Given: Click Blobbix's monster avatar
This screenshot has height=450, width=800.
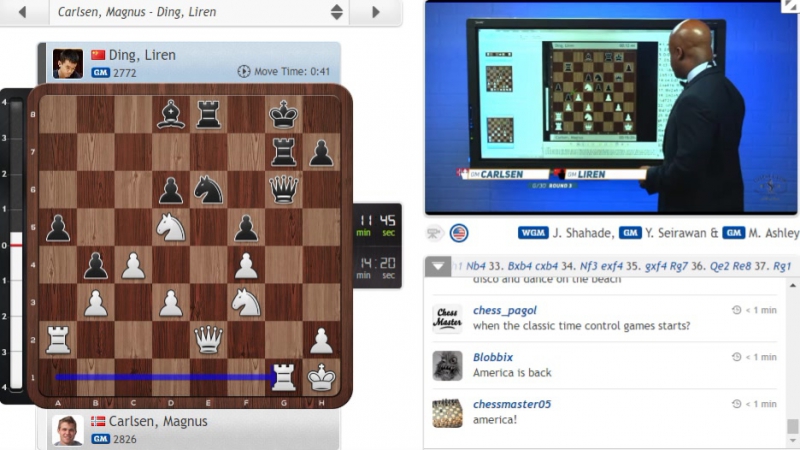Looking at the screenshot, I should click(x=447, y=366).
